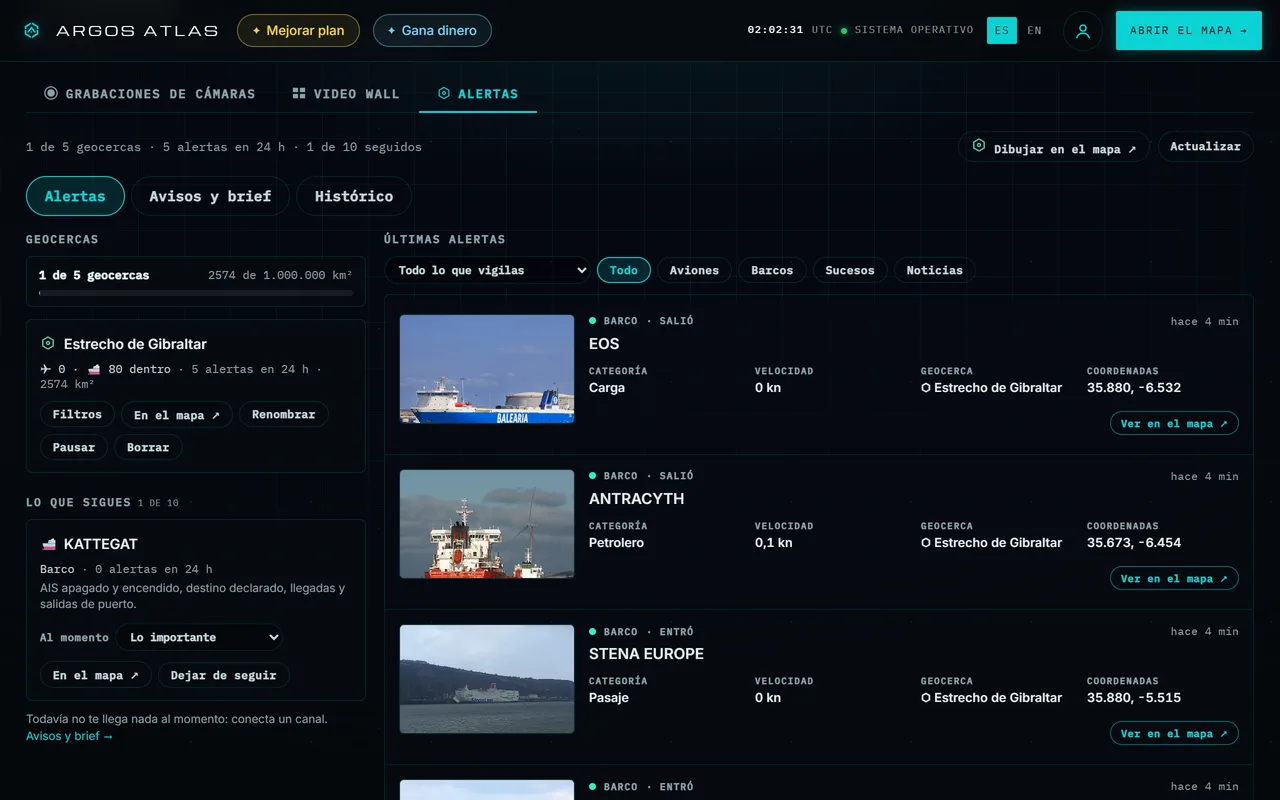Click Ver en el mapa for EOS
Image resolution: width=1280 pixels, height=800 pixels.
click(x=1174, y=424)
